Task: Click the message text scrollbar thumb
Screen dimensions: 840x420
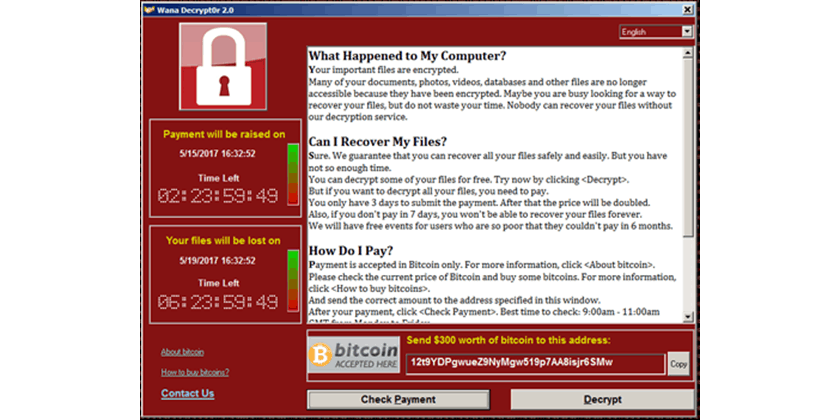Action: click(688, 147)
